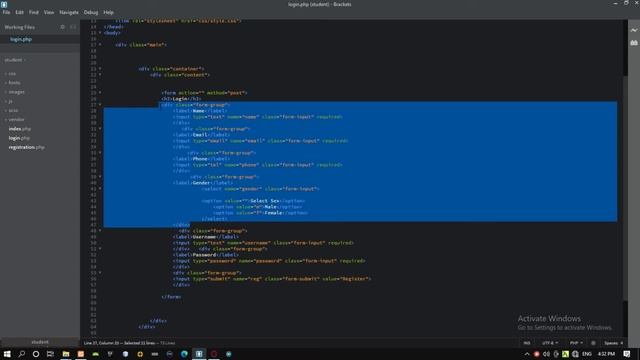Collapse code fold arrow at line 15
The height and width of the screenshot is (360, 640).
(x=100, y=33)
